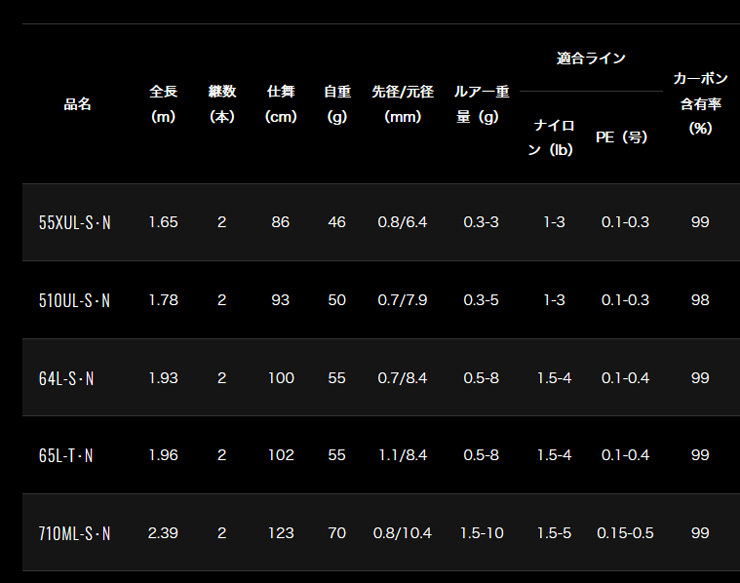
Task: Click the カーボン含有率 (%) header
Action: point(700,103)
